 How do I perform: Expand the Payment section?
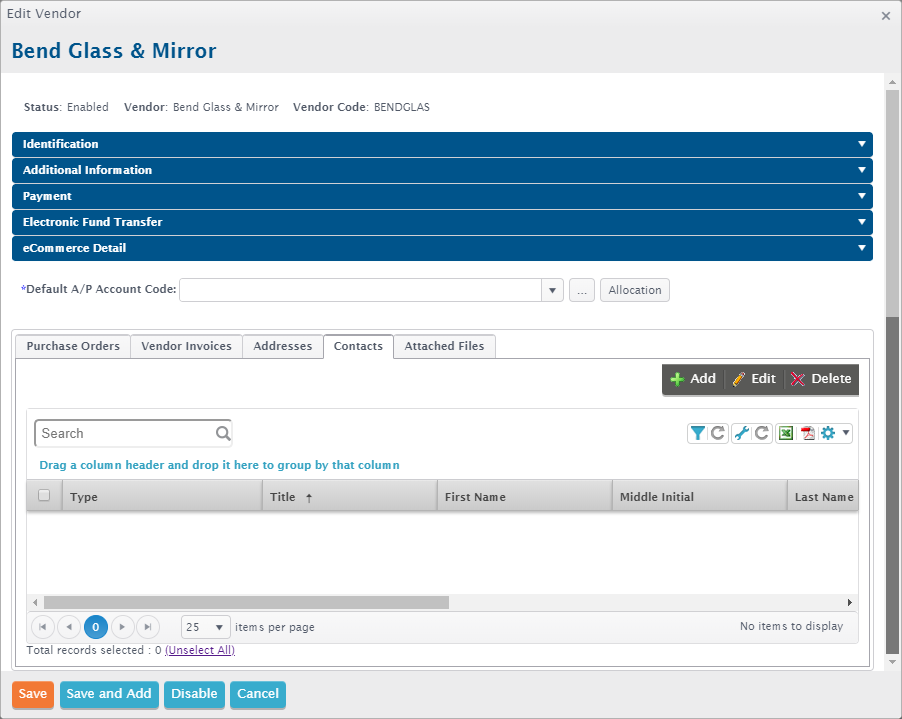click(x=442, y=196)
